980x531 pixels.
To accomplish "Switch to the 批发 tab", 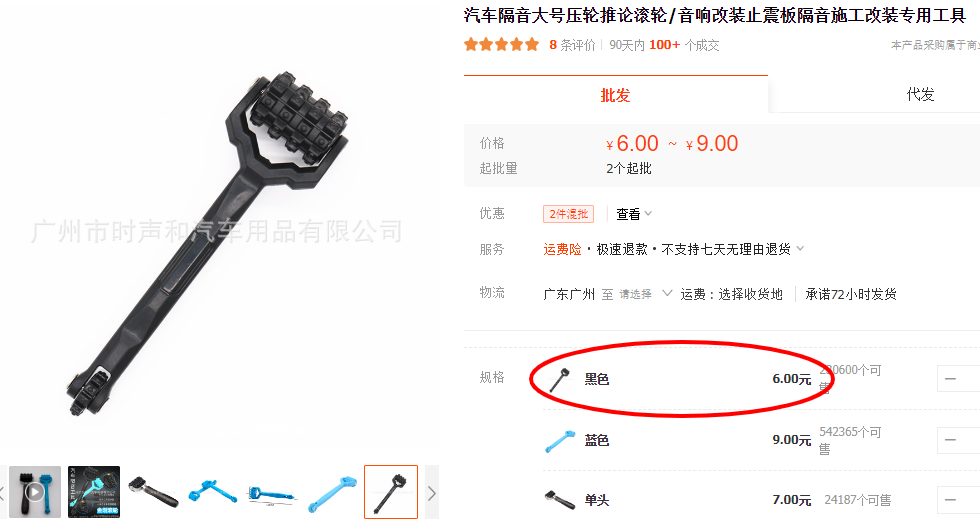I will pos(616,95).
